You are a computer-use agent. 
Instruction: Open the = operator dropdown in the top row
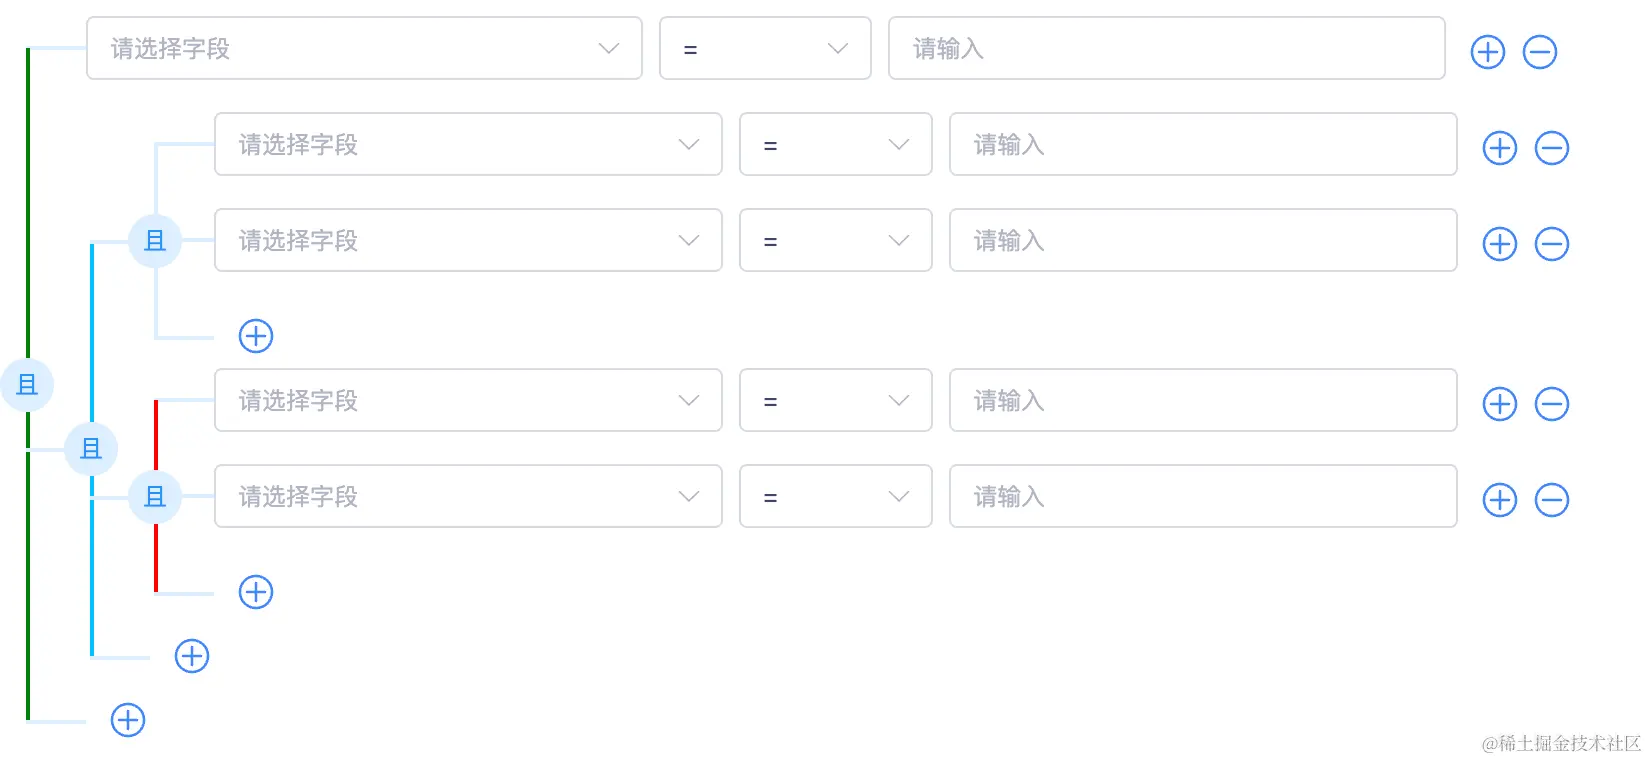765,48
